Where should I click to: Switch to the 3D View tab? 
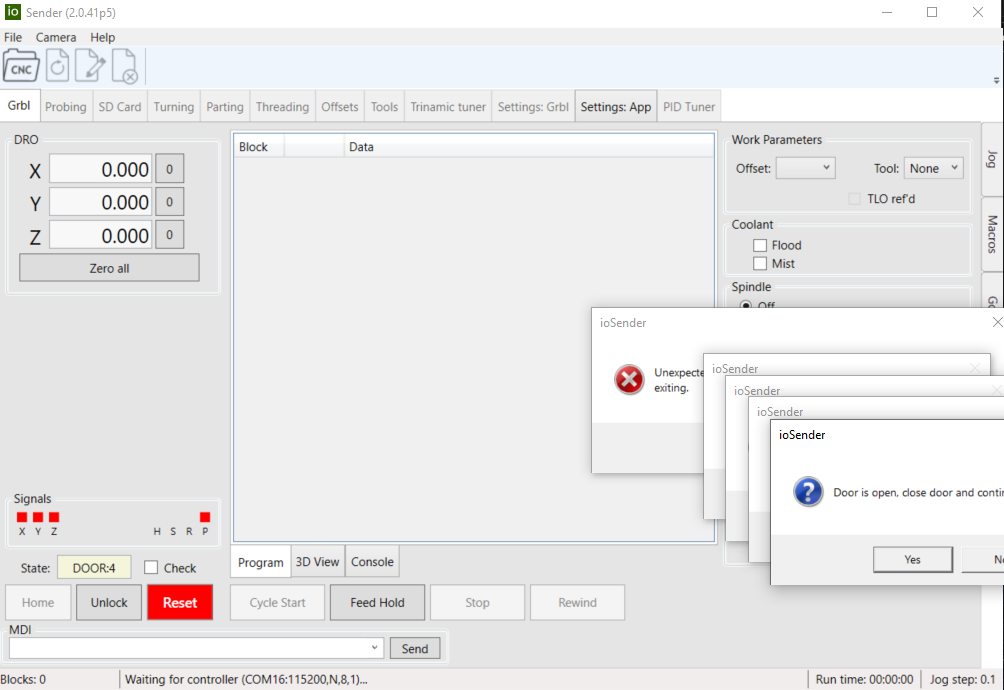318,561
